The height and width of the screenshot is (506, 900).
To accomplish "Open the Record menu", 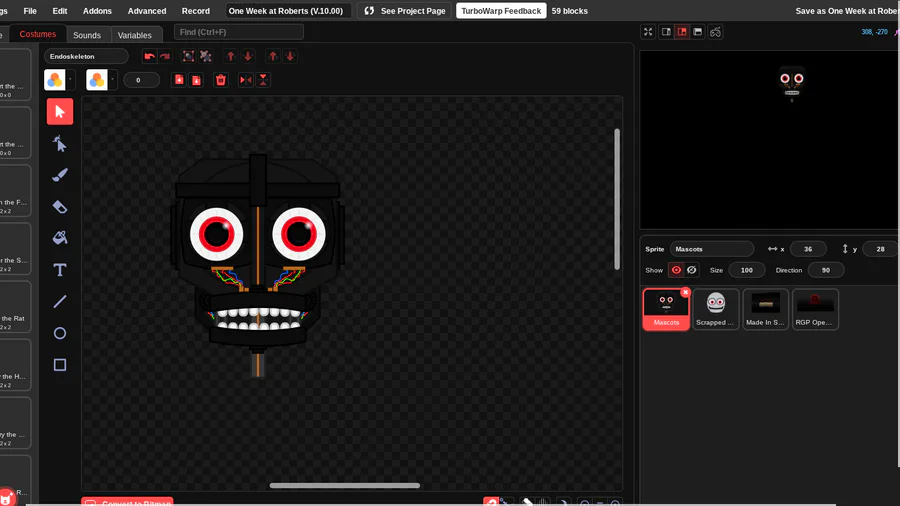I will pyautogui.click(x=196, y=11).
